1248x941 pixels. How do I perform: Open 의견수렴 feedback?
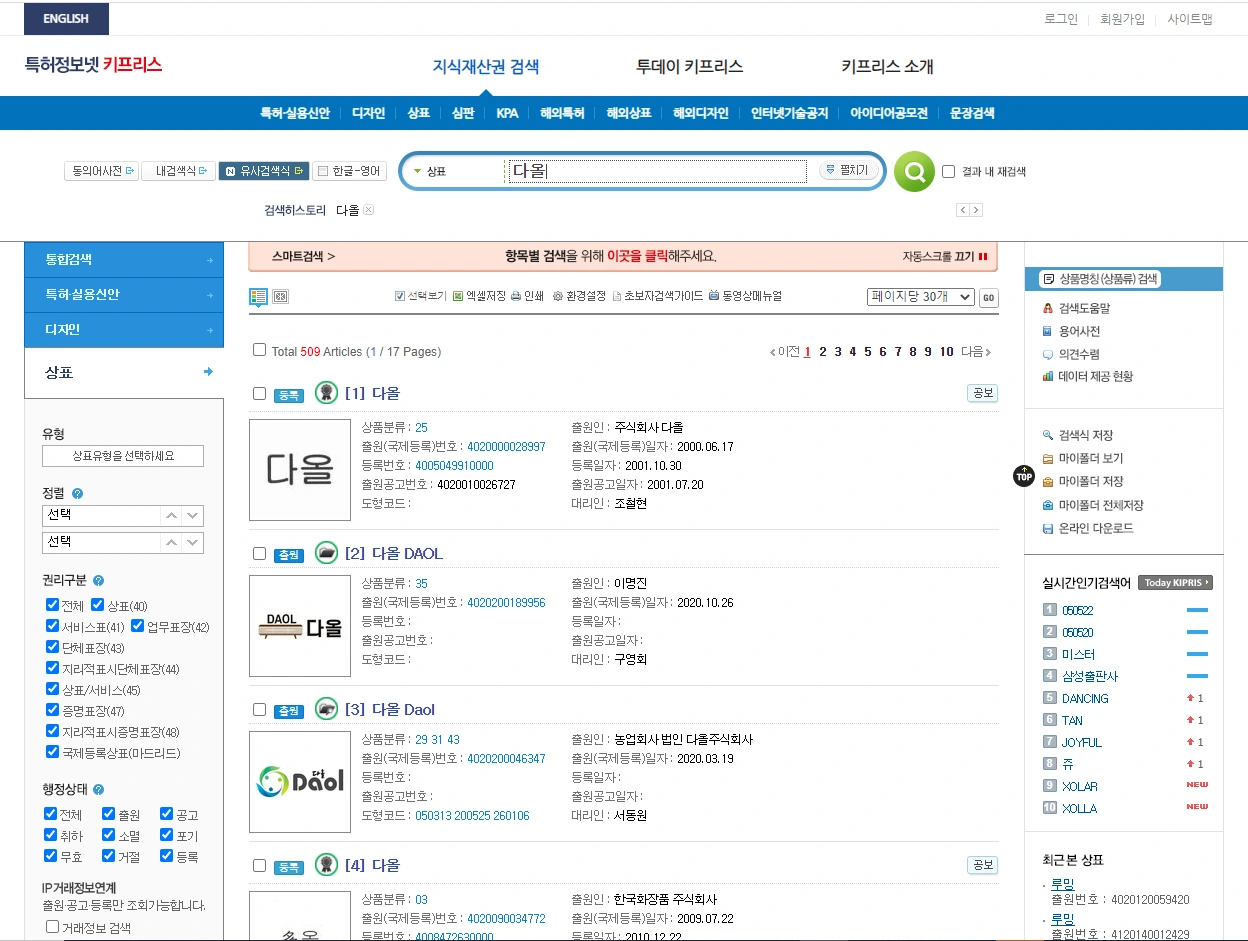(x=1071, y=354)
